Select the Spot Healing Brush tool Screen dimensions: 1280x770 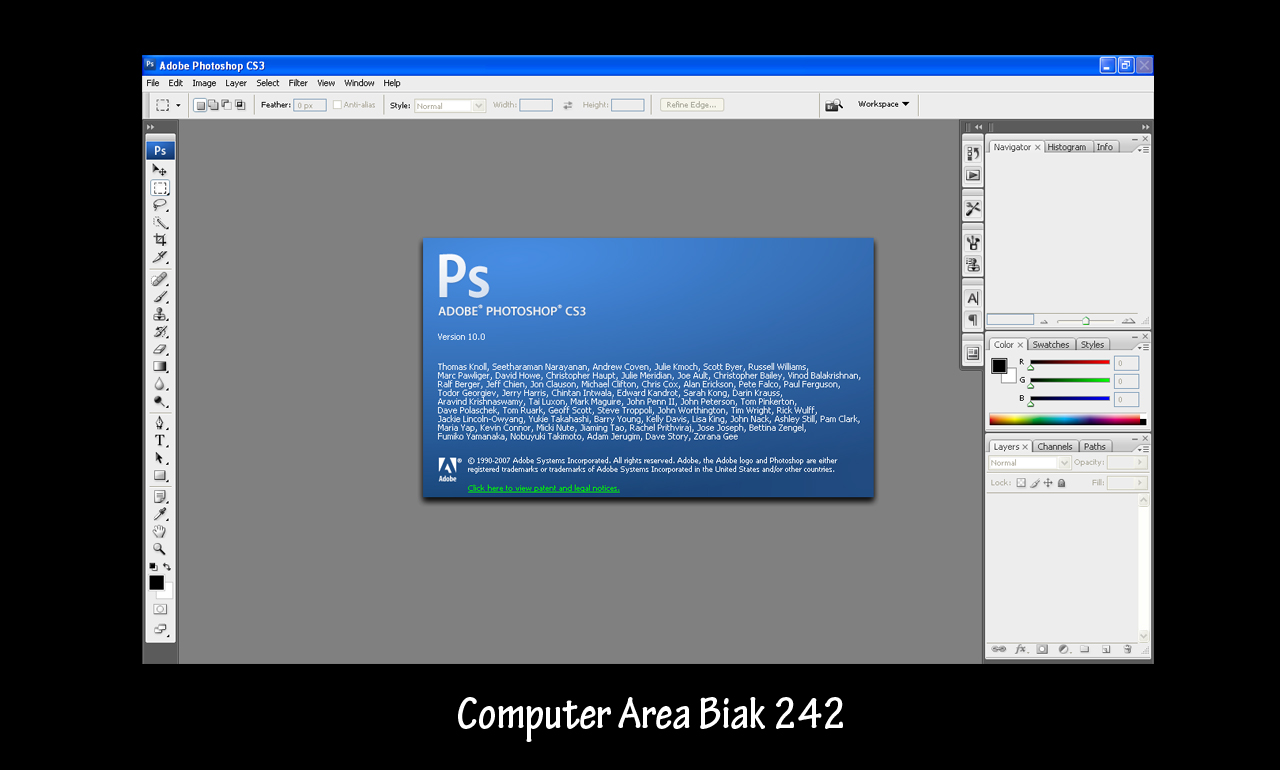[x=160, y=279]
